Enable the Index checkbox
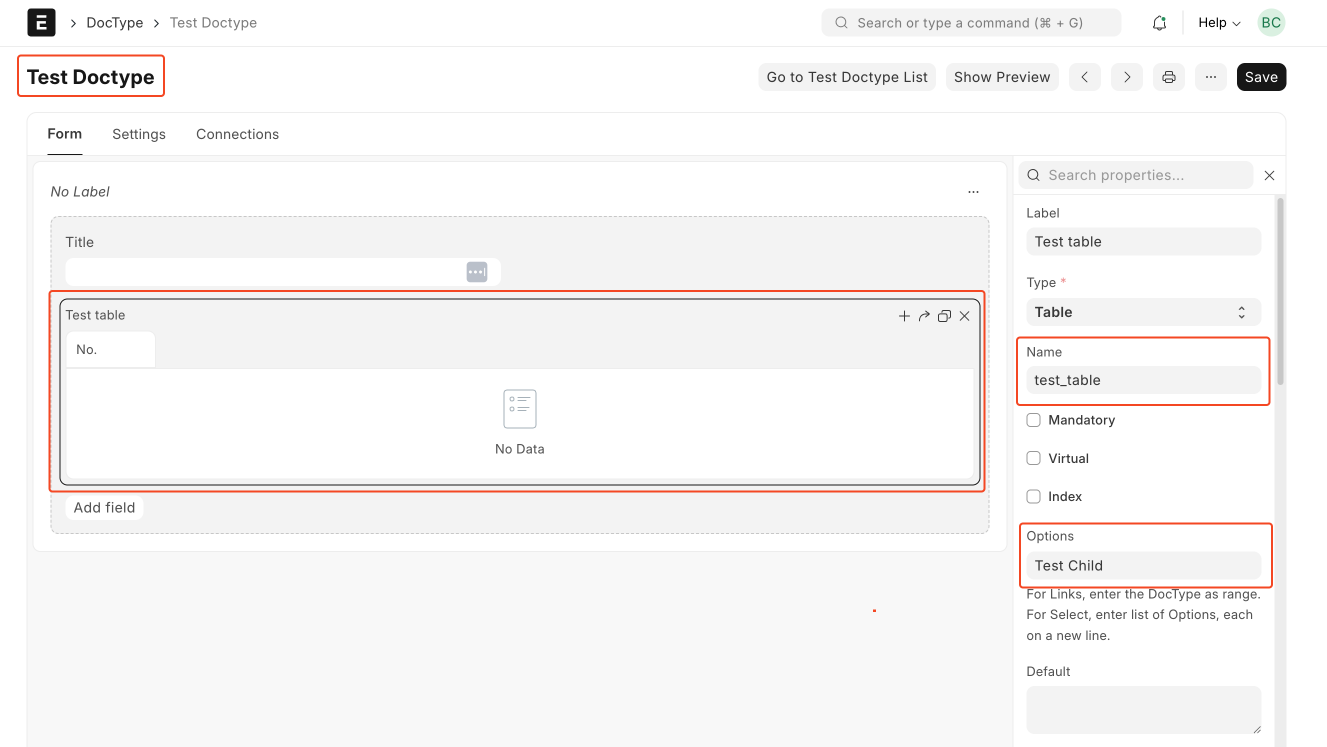 pos(1034,496)
